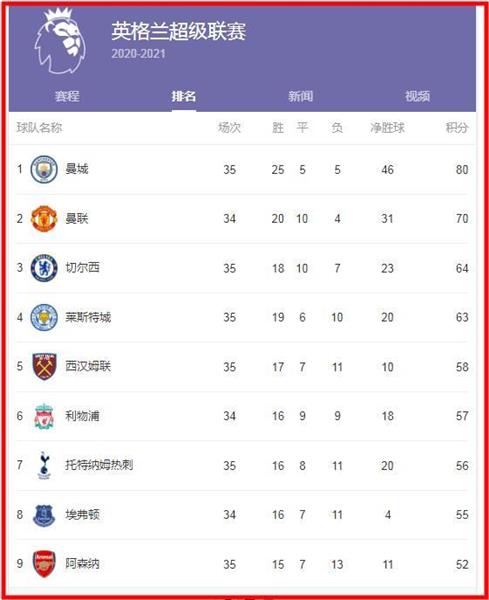This screenshot has width=489, height=600.
Task: Click the Premier League lion logo
Action: pyautogui.click(x=60, y=41)
